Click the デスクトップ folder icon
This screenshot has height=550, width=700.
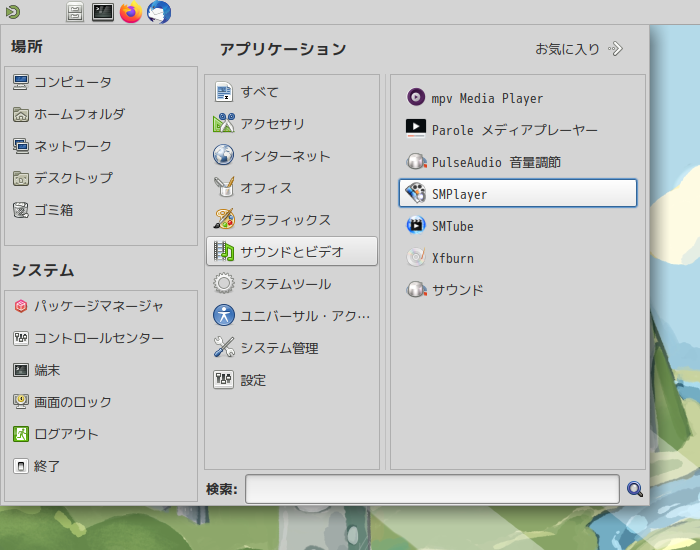point(21,178)
